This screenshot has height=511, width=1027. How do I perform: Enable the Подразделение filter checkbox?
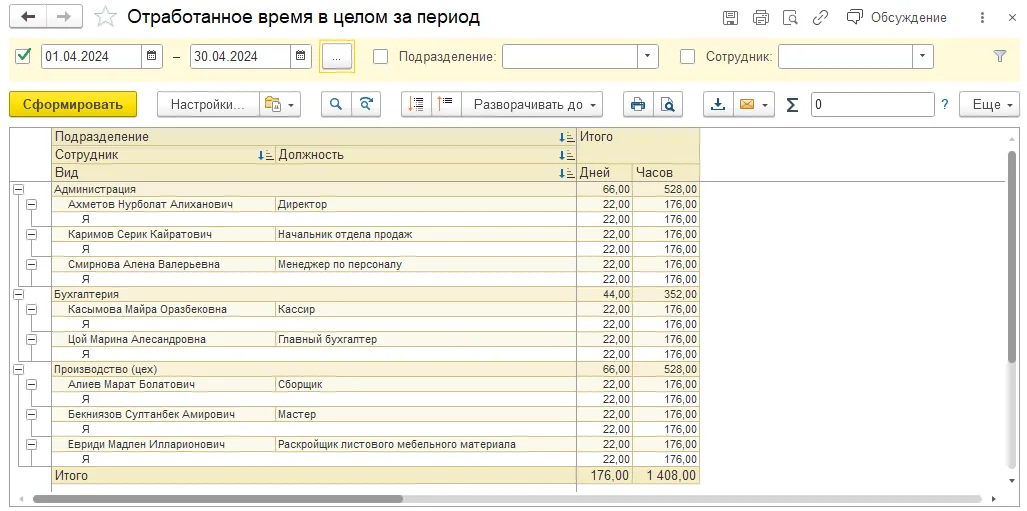[381, 56]
